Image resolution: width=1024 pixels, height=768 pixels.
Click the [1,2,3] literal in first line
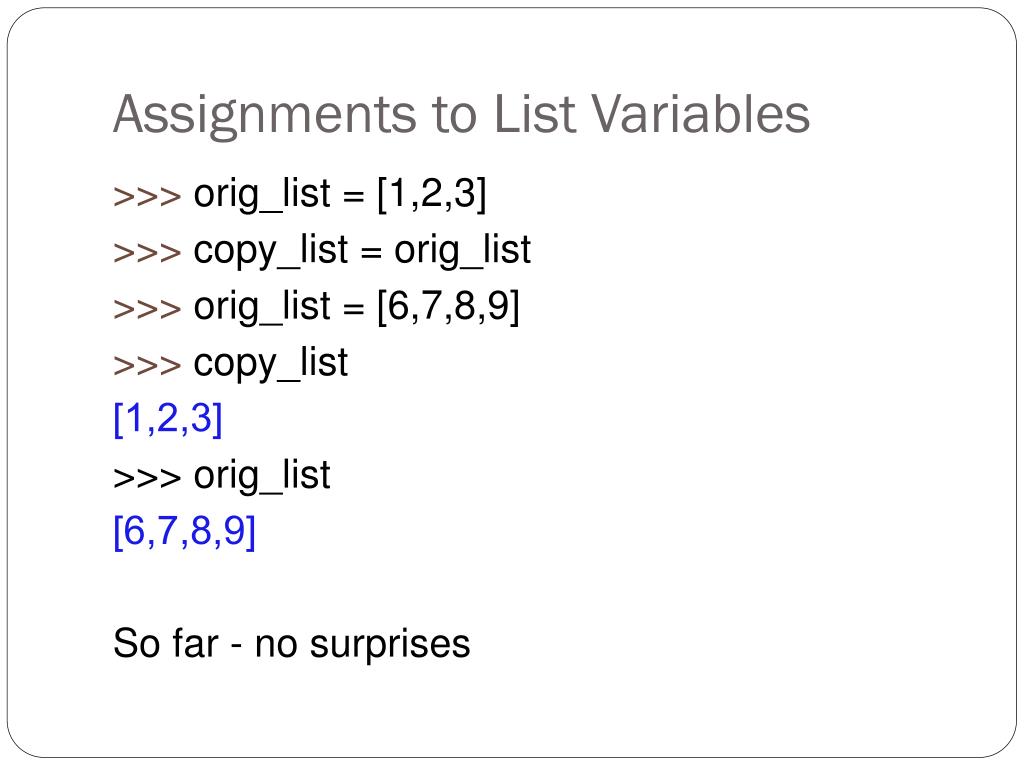click(x=432, y=195)
